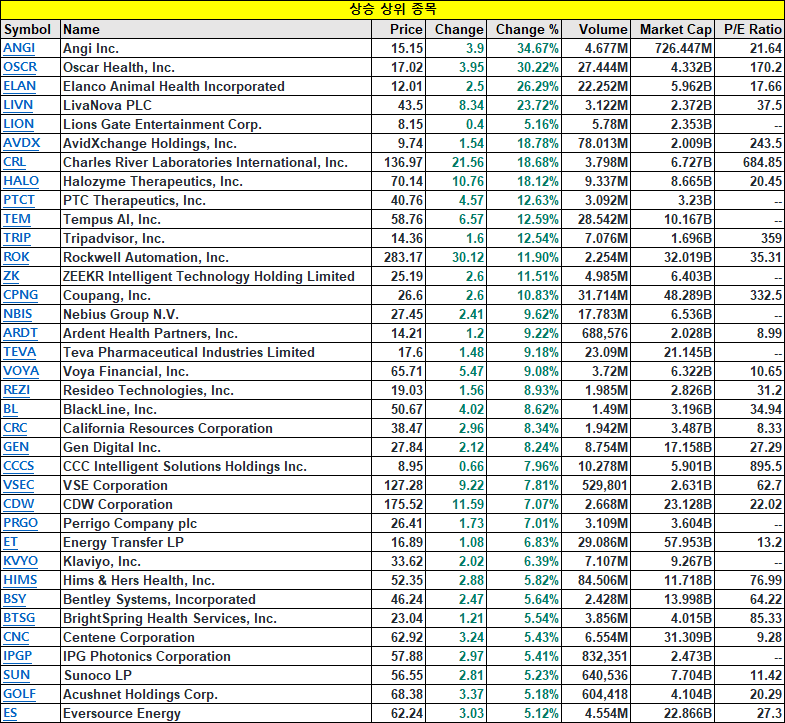This screenshot has height=723, width=785.
Task: Select the 688,576 volume cell
Action: tap(596, 333)
